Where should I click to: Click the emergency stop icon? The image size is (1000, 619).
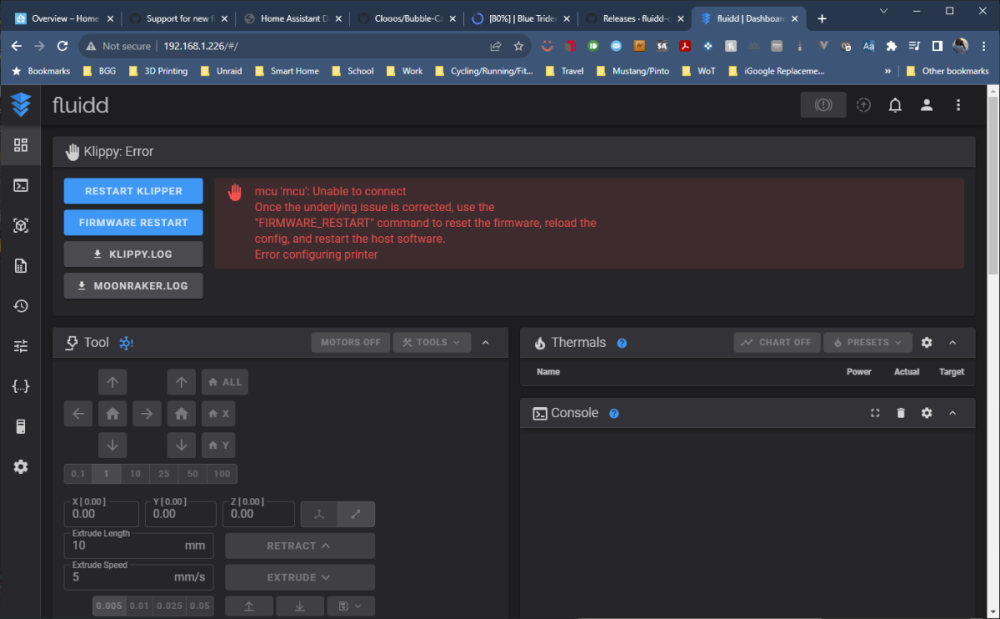click(823, 105)
